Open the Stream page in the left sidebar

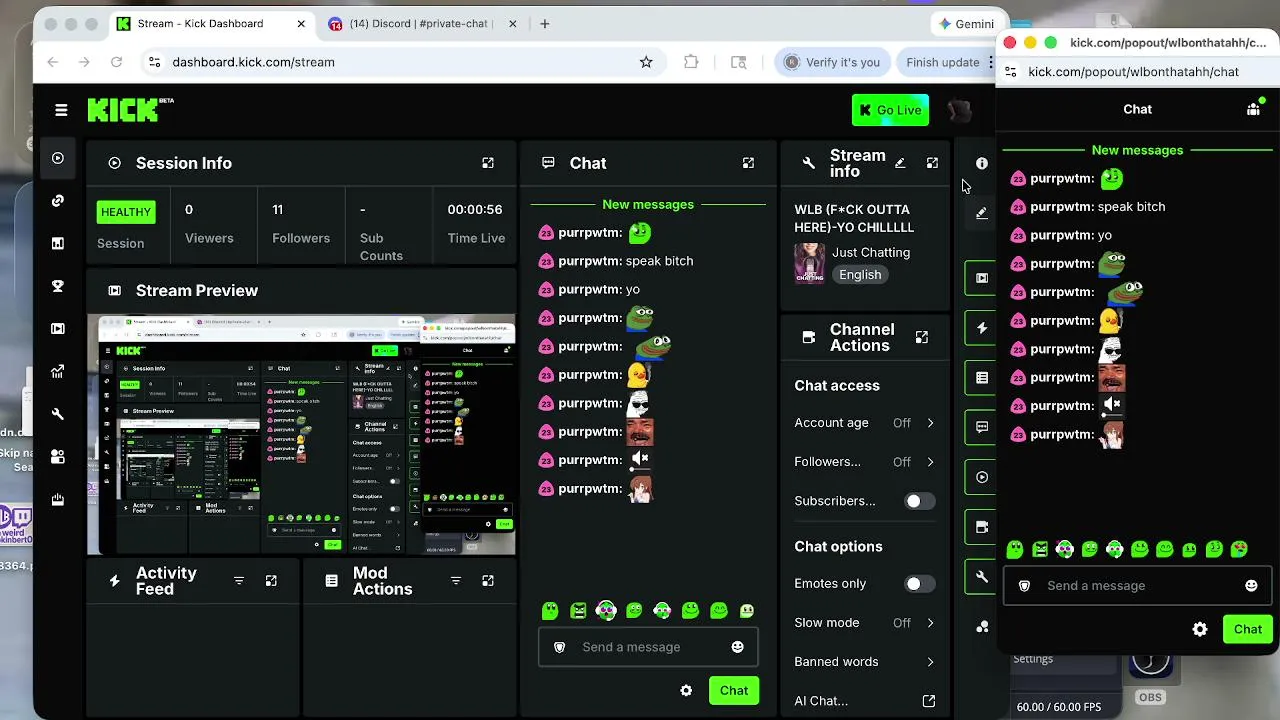tap(58, 158)
